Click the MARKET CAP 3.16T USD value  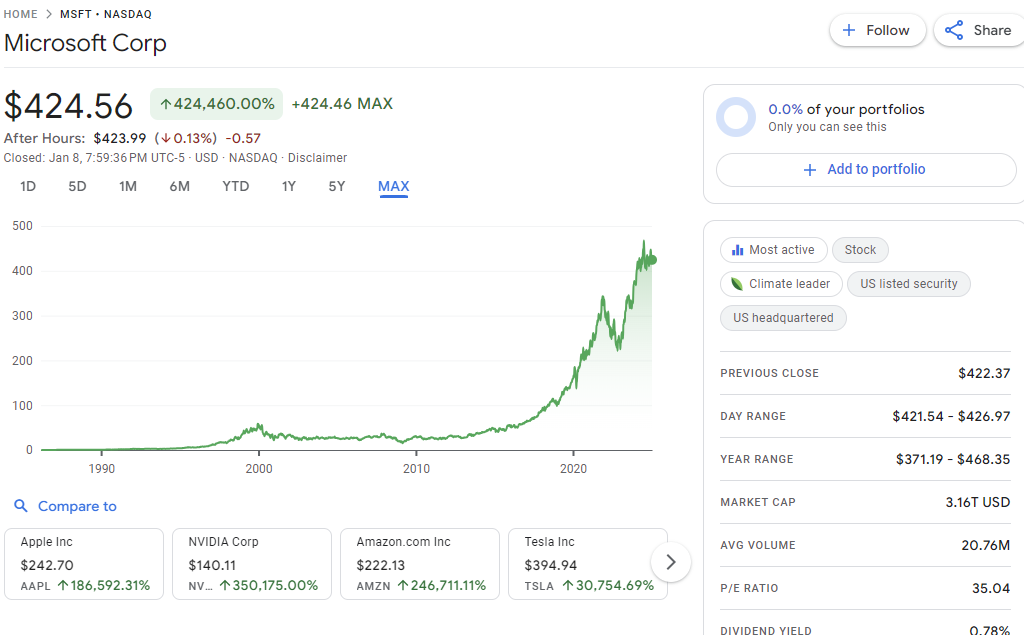coord(978,502)
